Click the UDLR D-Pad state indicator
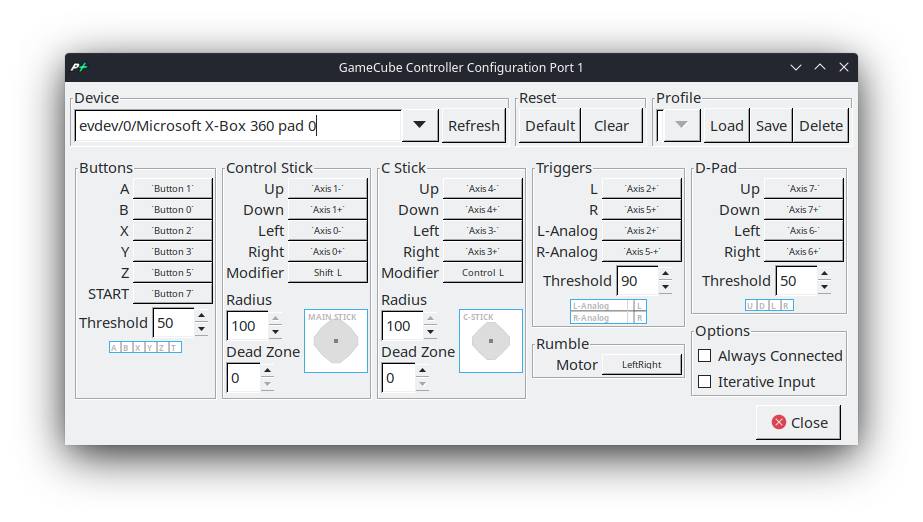This screenshot has width=923, height=522. pos(769,305)
